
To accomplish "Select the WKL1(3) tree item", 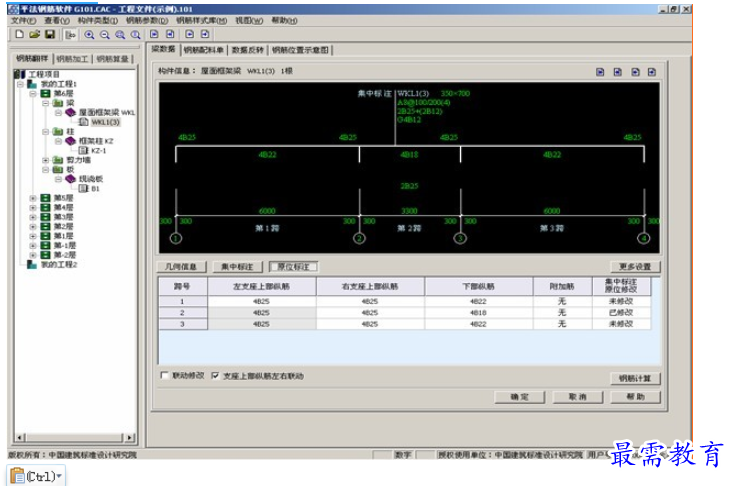I will [106, 122].
